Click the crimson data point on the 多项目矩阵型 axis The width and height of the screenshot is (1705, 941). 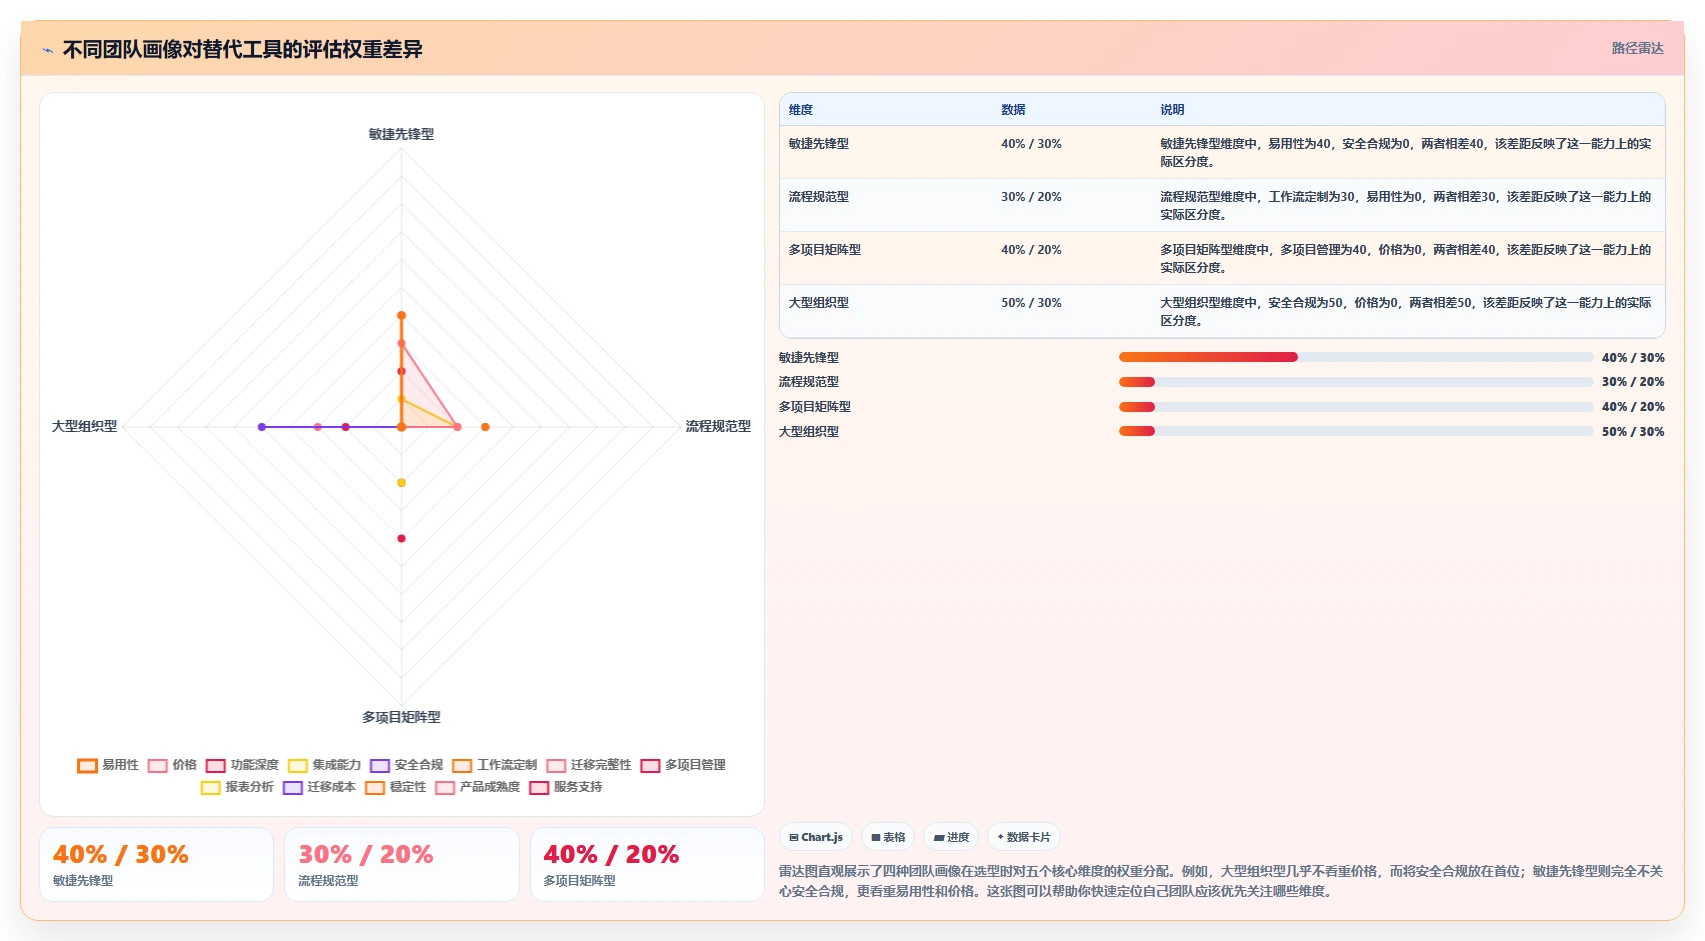coord(401,538)
